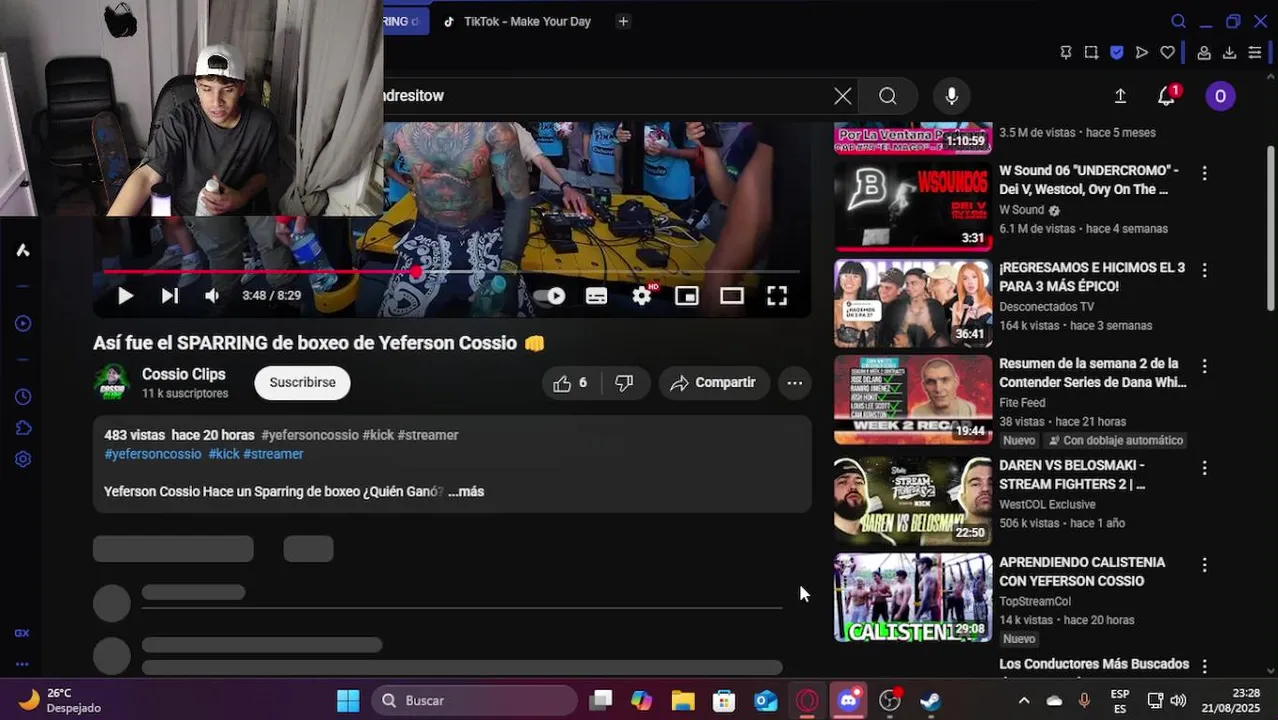Image resolution: width=1278 pixels, height=720 pixels.
Task: Open Windows Start menu
Action: (348, 701)
